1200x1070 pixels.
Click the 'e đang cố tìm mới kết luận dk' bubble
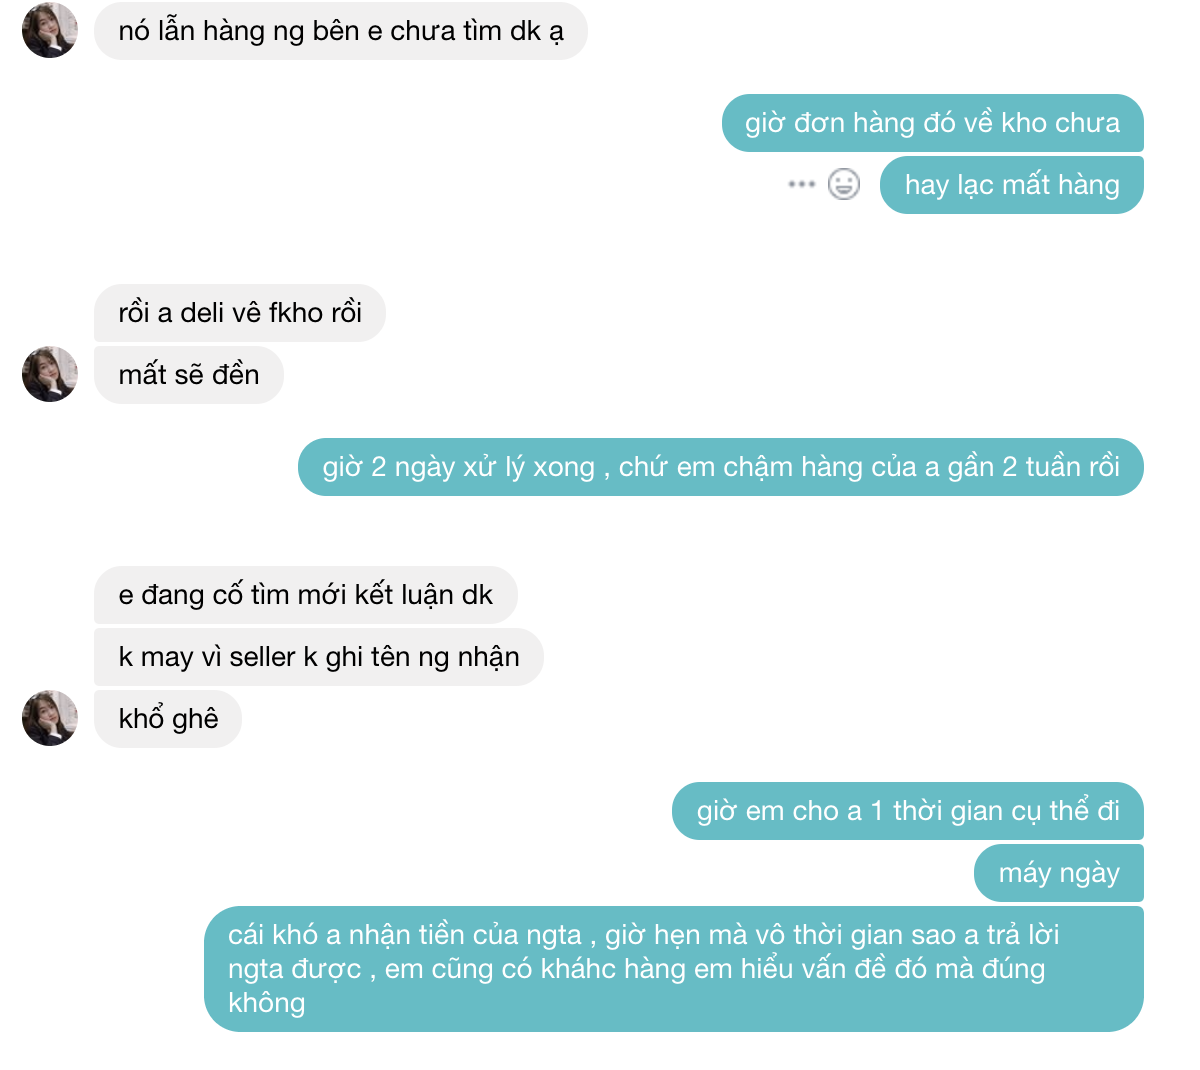[x=306, y=595]
